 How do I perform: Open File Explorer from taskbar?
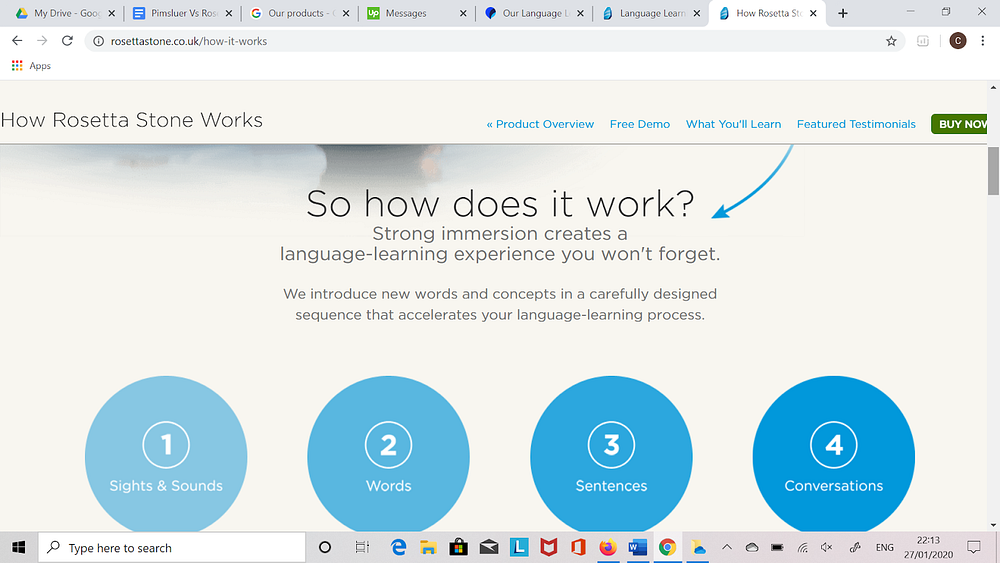click(428, 547)
